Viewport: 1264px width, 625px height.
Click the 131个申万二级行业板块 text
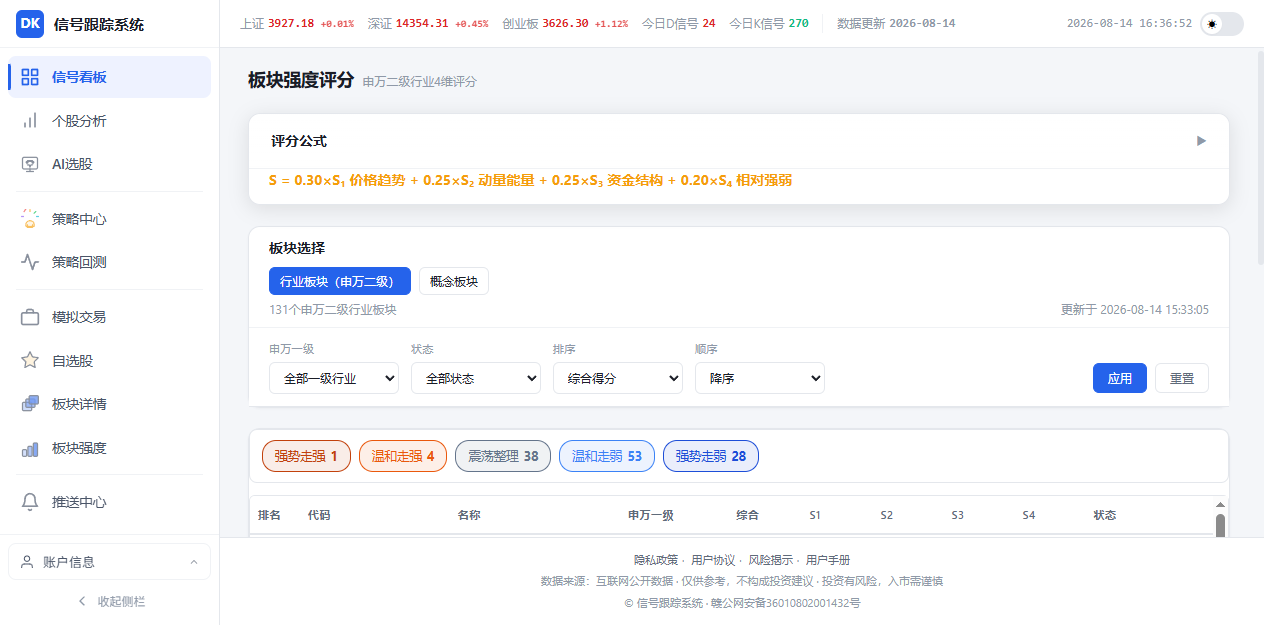(333, 310)
